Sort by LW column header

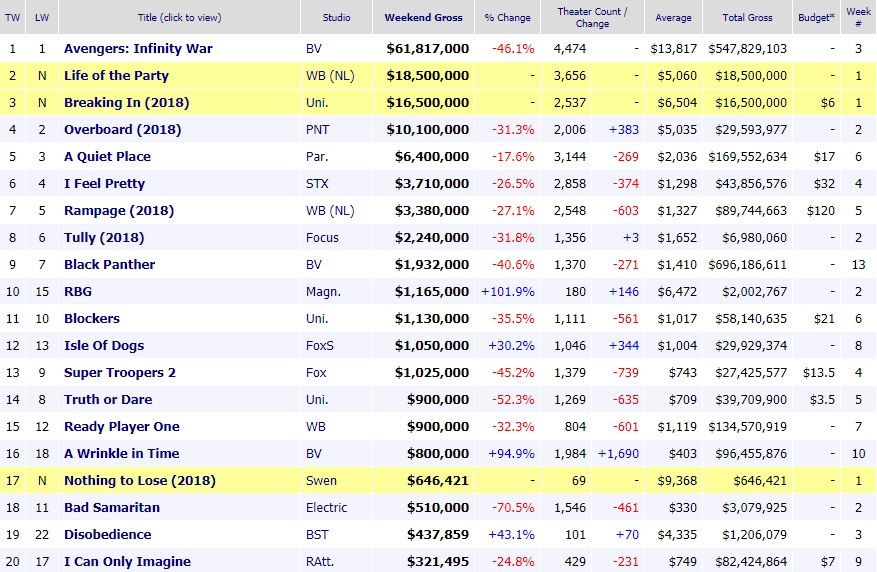42,17
